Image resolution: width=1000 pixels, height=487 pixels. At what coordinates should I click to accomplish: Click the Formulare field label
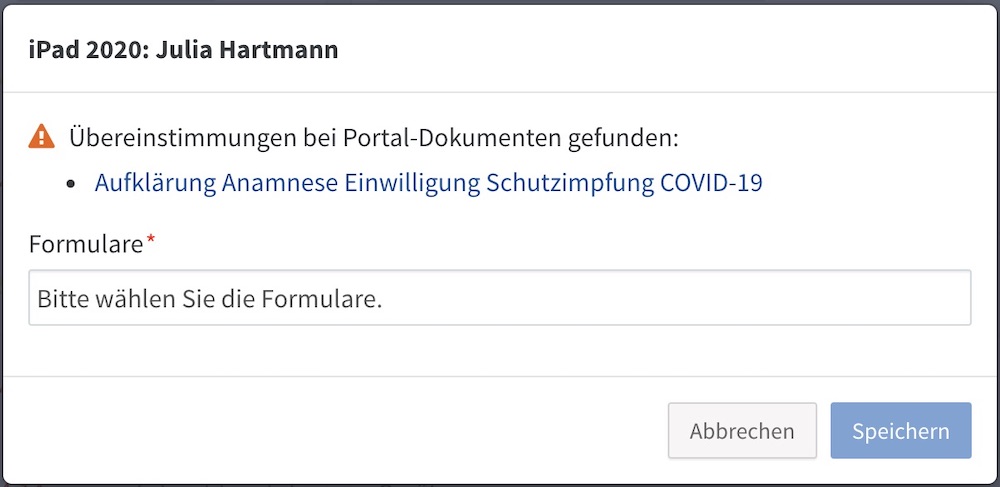tap(86, 244)
